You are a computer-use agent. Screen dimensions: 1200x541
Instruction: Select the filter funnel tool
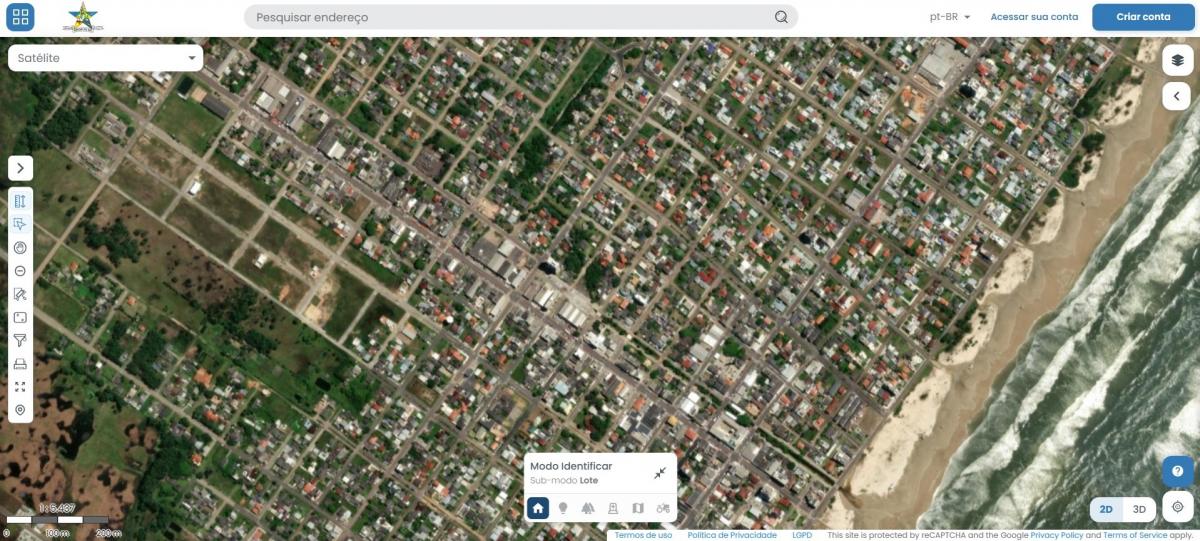click(x=20, y=341)
